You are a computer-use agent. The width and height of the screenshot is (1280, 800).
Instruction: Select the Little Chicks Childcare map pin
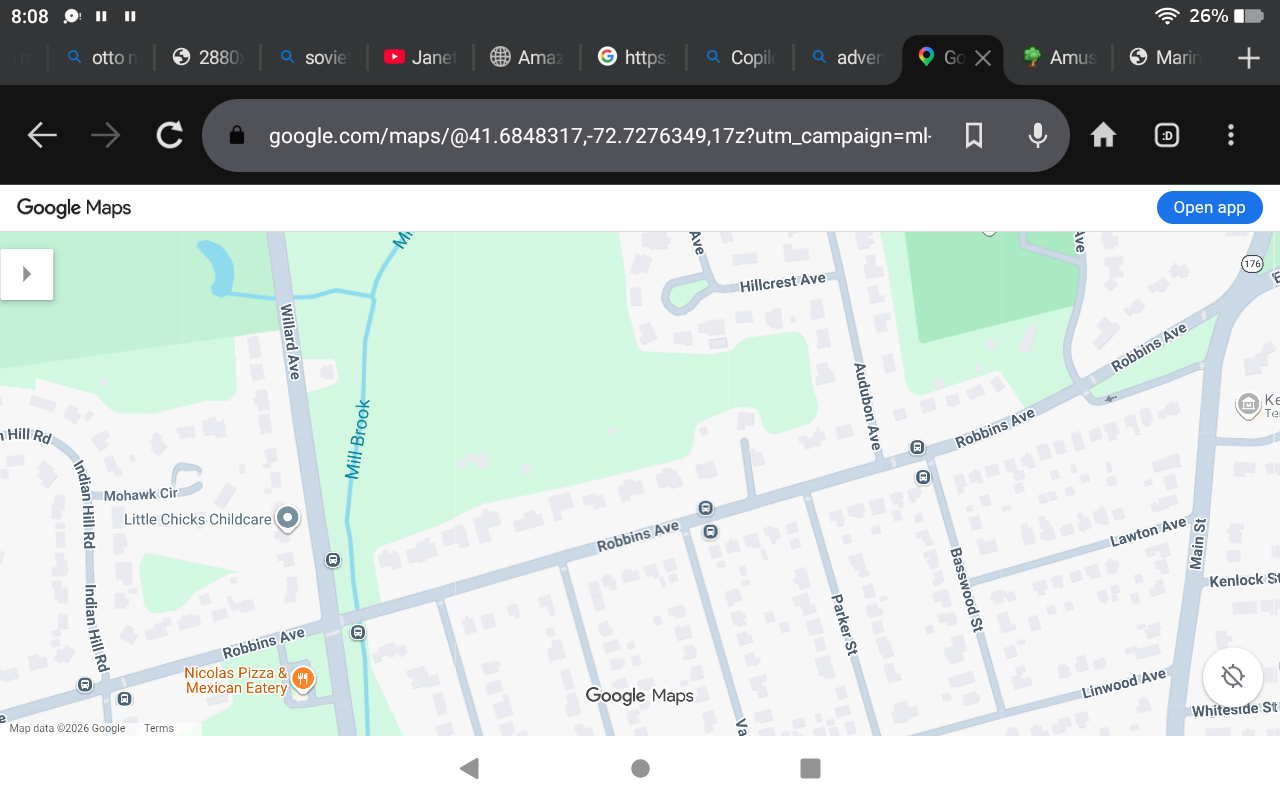(288, 518)
